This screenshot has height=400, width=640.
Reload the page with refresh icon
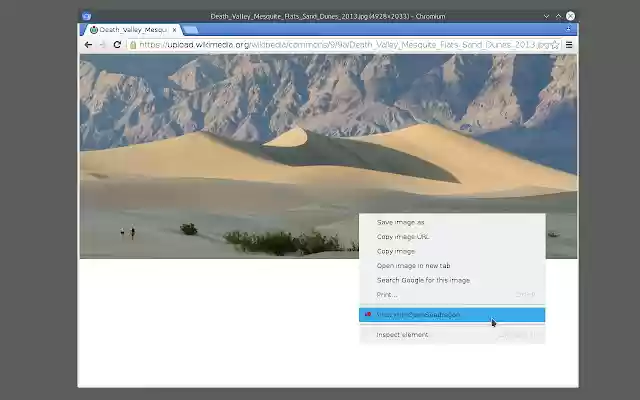click(x=117, y=45)
